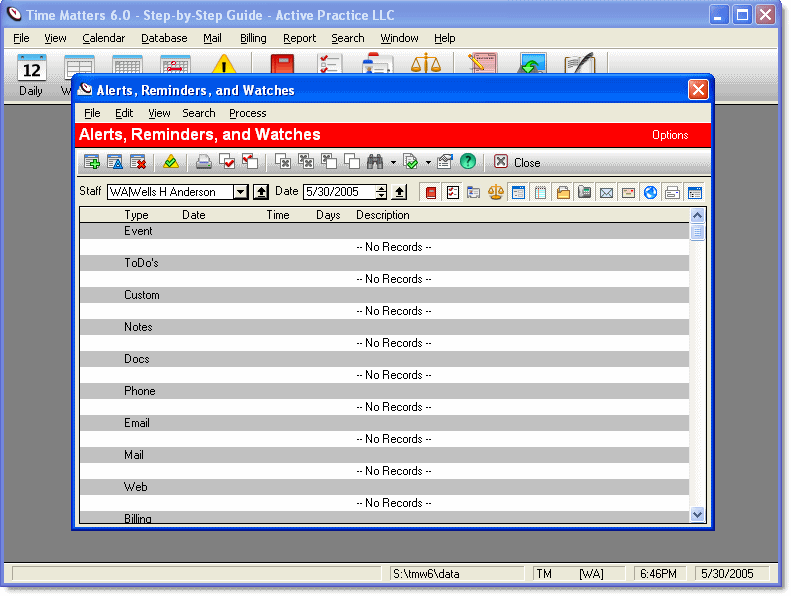Toggle the Phone filter button
791x596 pixels.
585,192
